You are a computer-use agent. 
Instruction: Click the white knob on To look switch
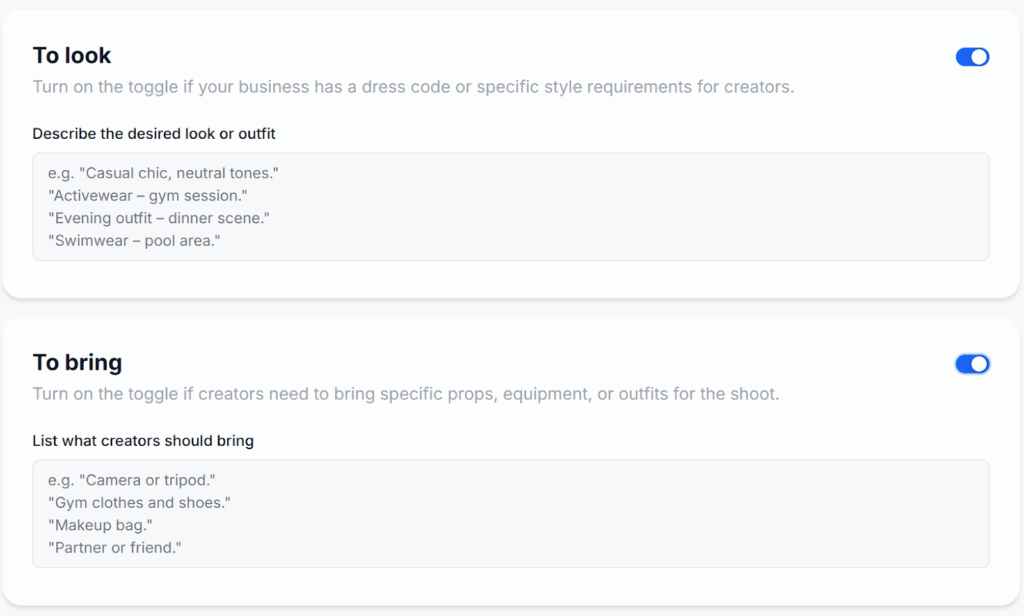click(980, 57)
